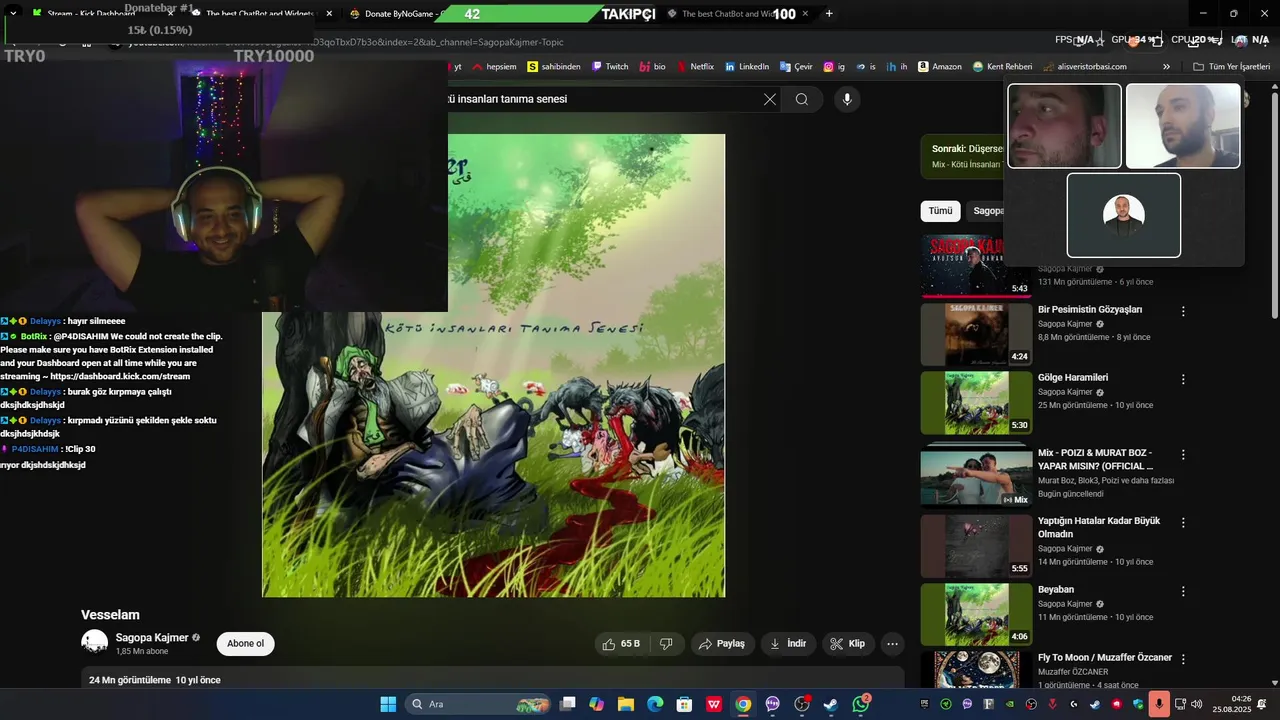This screenshot has height=720, width=1280.
Task: Dislike the Vesselam video
Action: [666, 644]
